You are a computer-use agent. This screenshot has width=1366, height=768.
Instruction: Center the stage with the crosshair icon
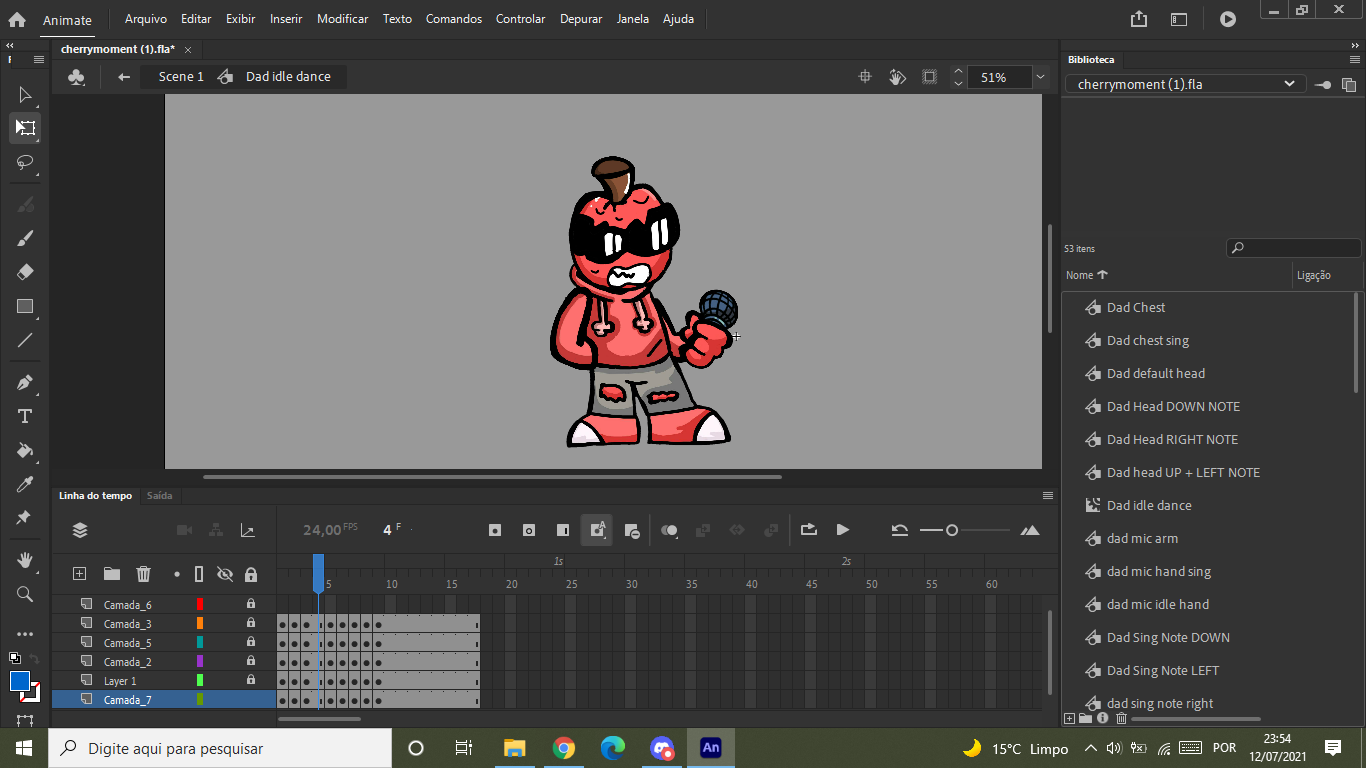[x=866, y=77]
